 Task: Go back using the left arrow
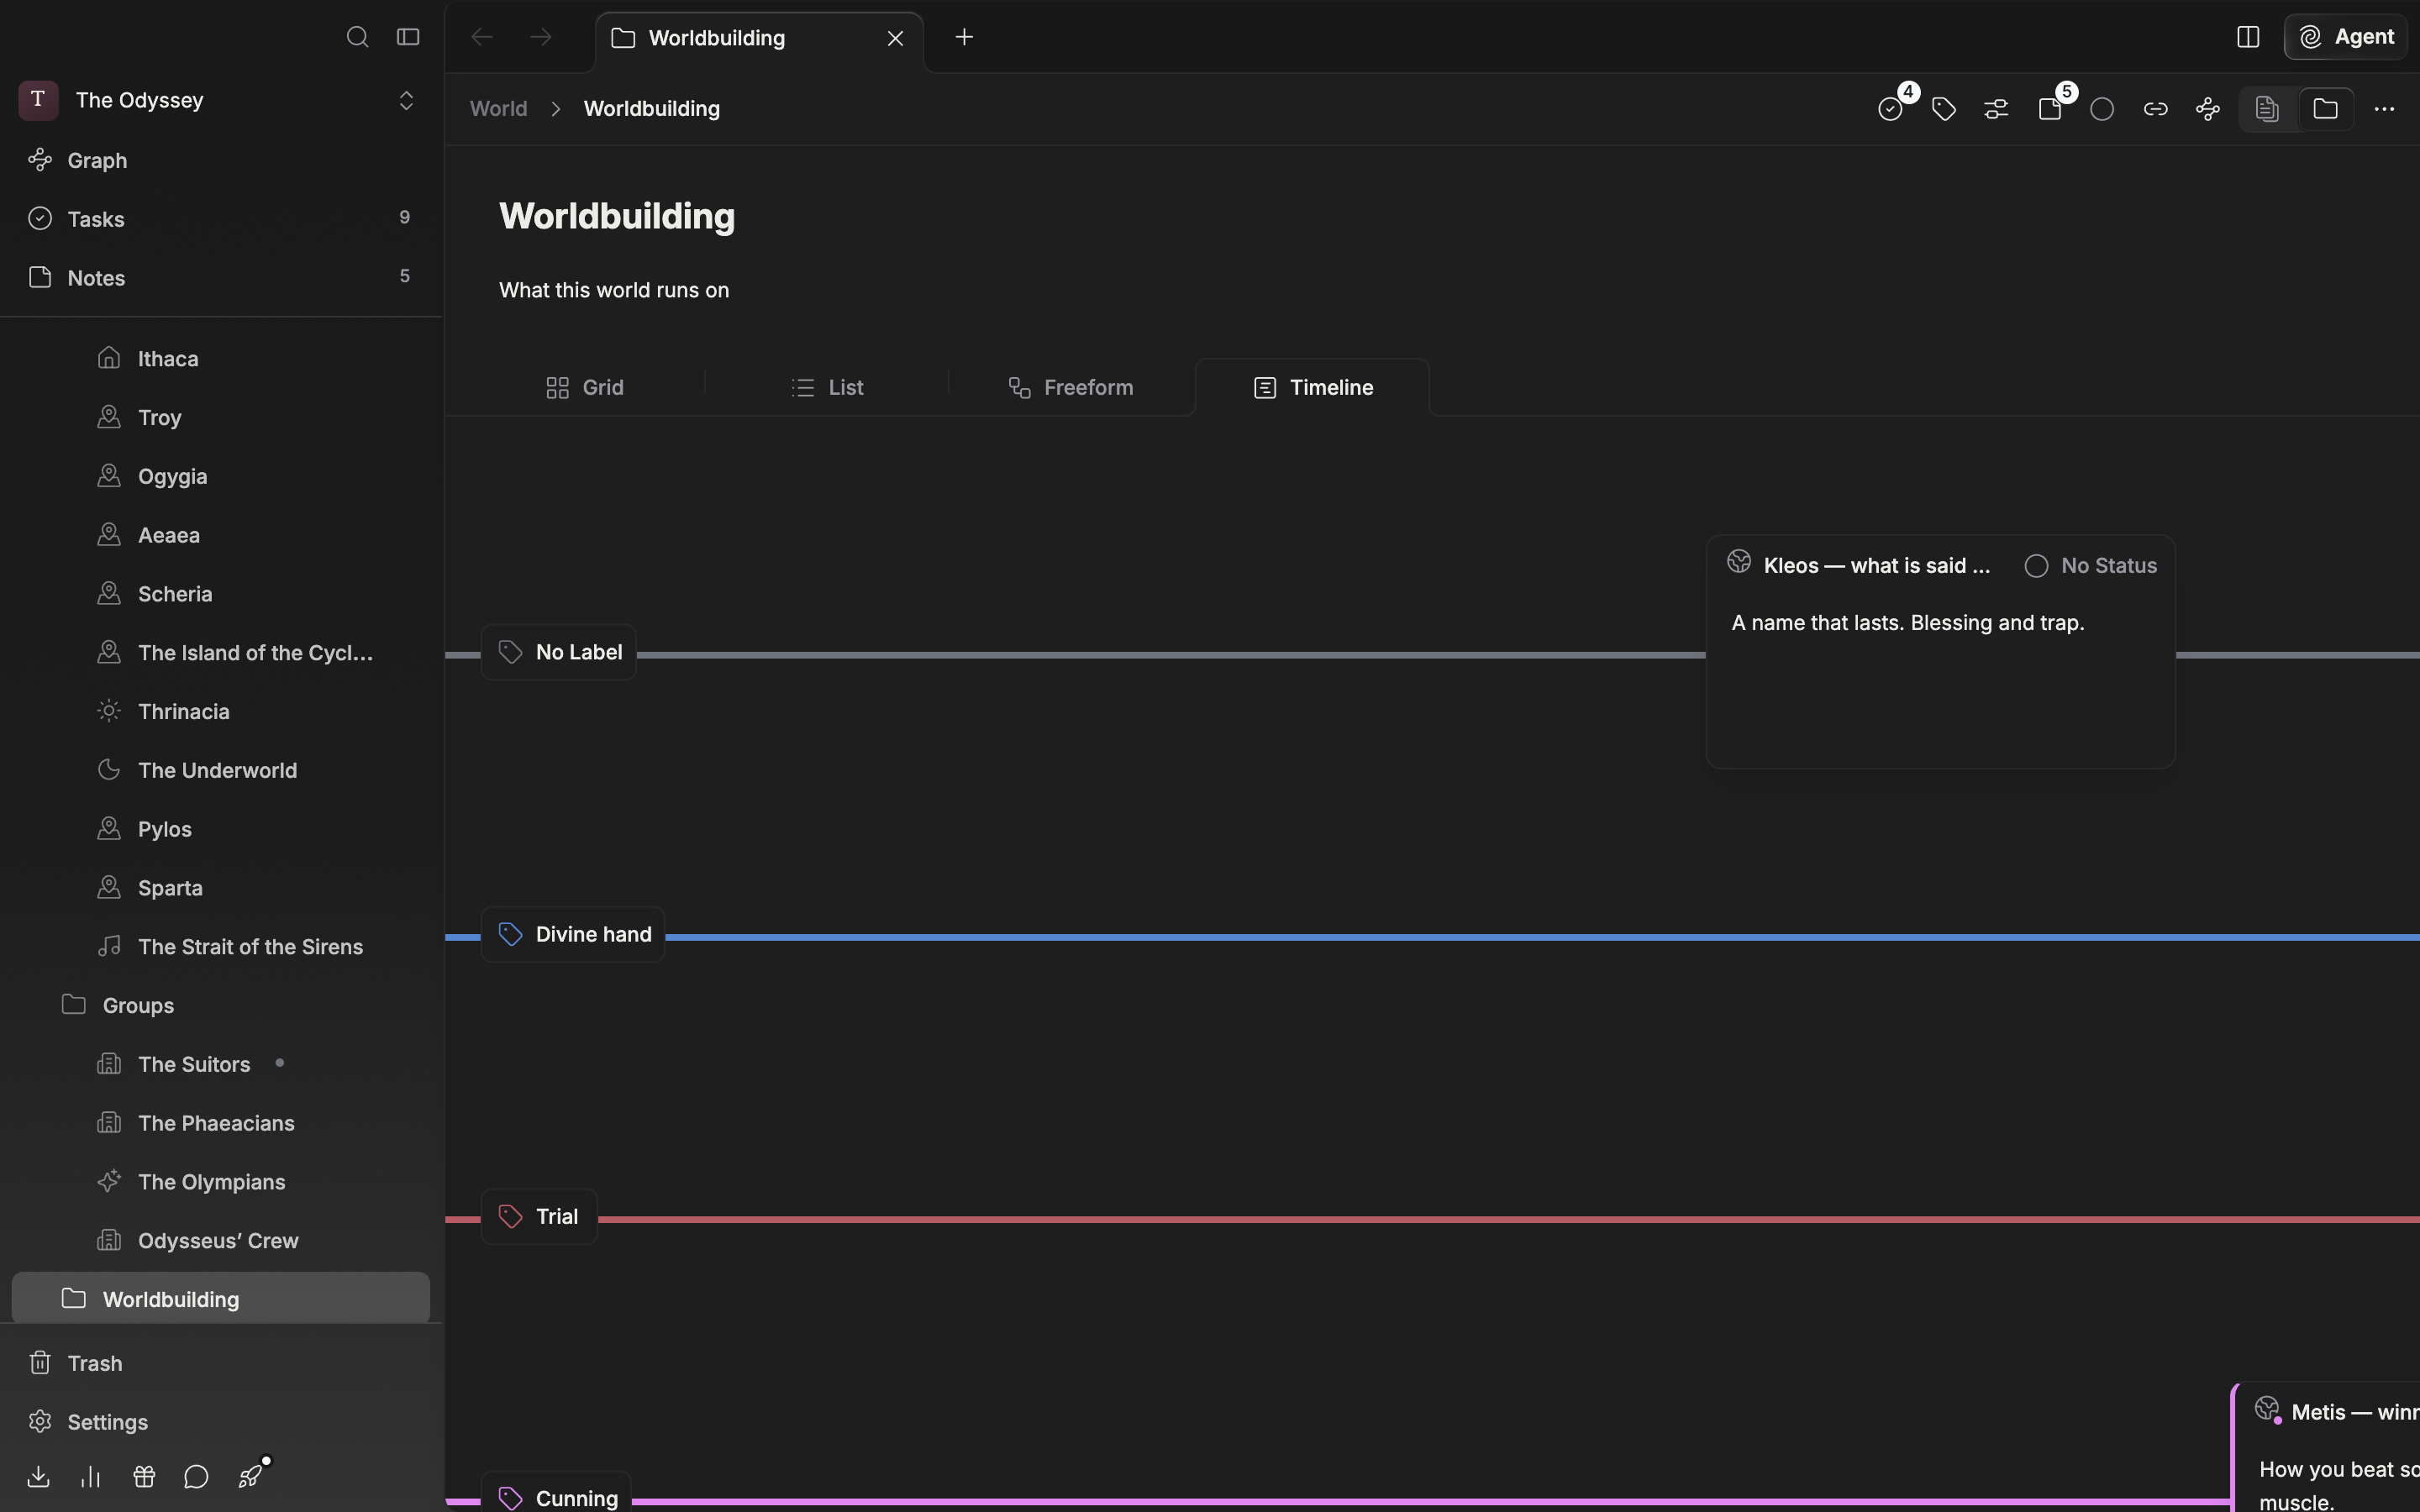pos(482,37)
